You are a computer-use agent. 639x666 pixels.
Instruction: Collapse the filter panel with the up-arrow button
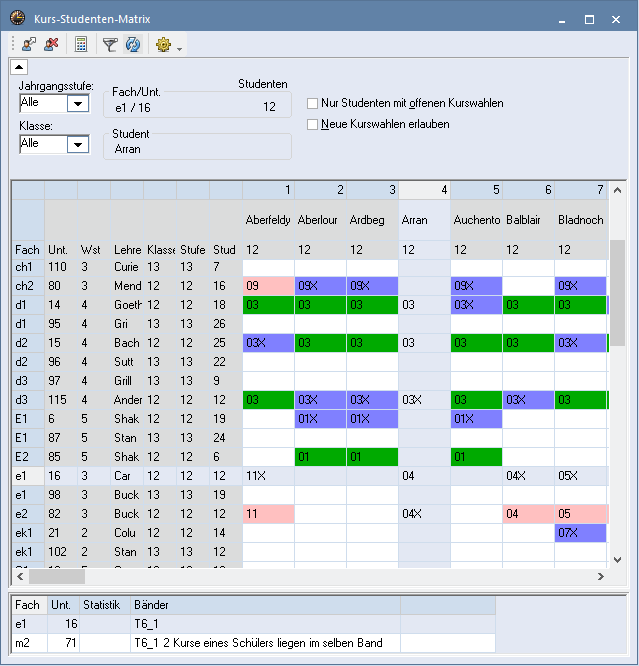[x=19, y=67]
